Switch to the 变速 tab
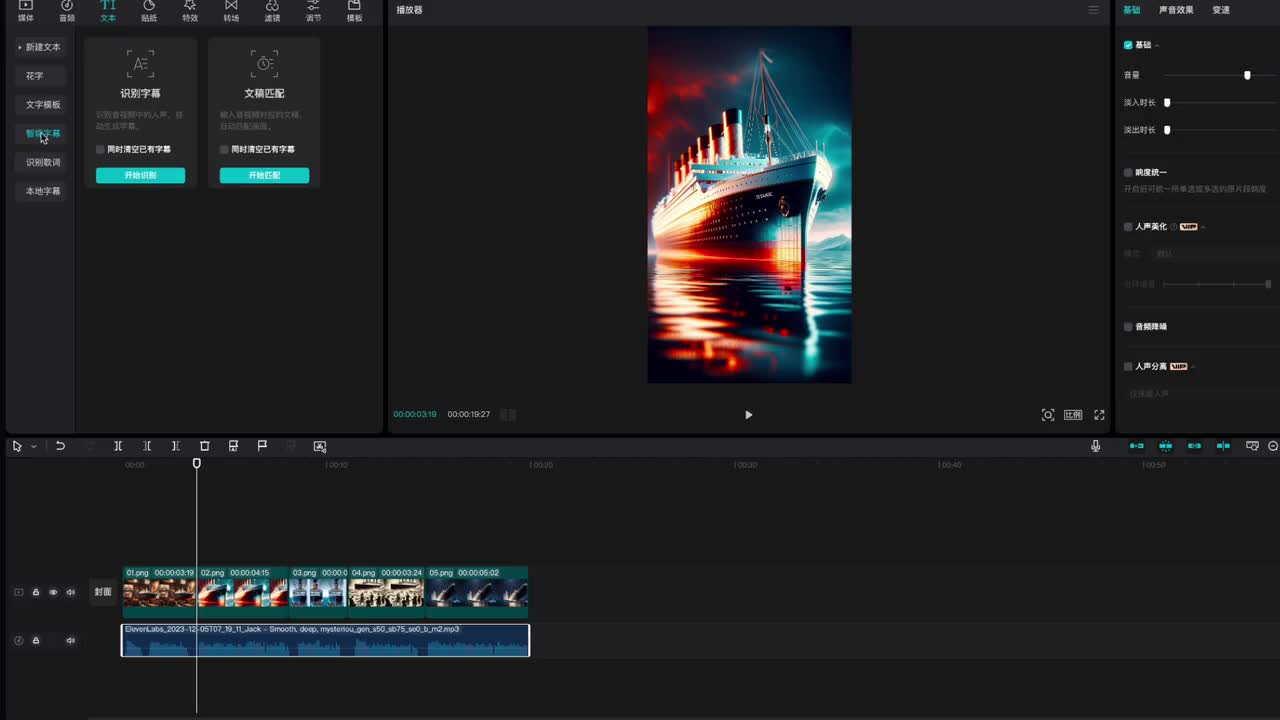Viewport: 1280px width, 720px height. click(1221, 10)
